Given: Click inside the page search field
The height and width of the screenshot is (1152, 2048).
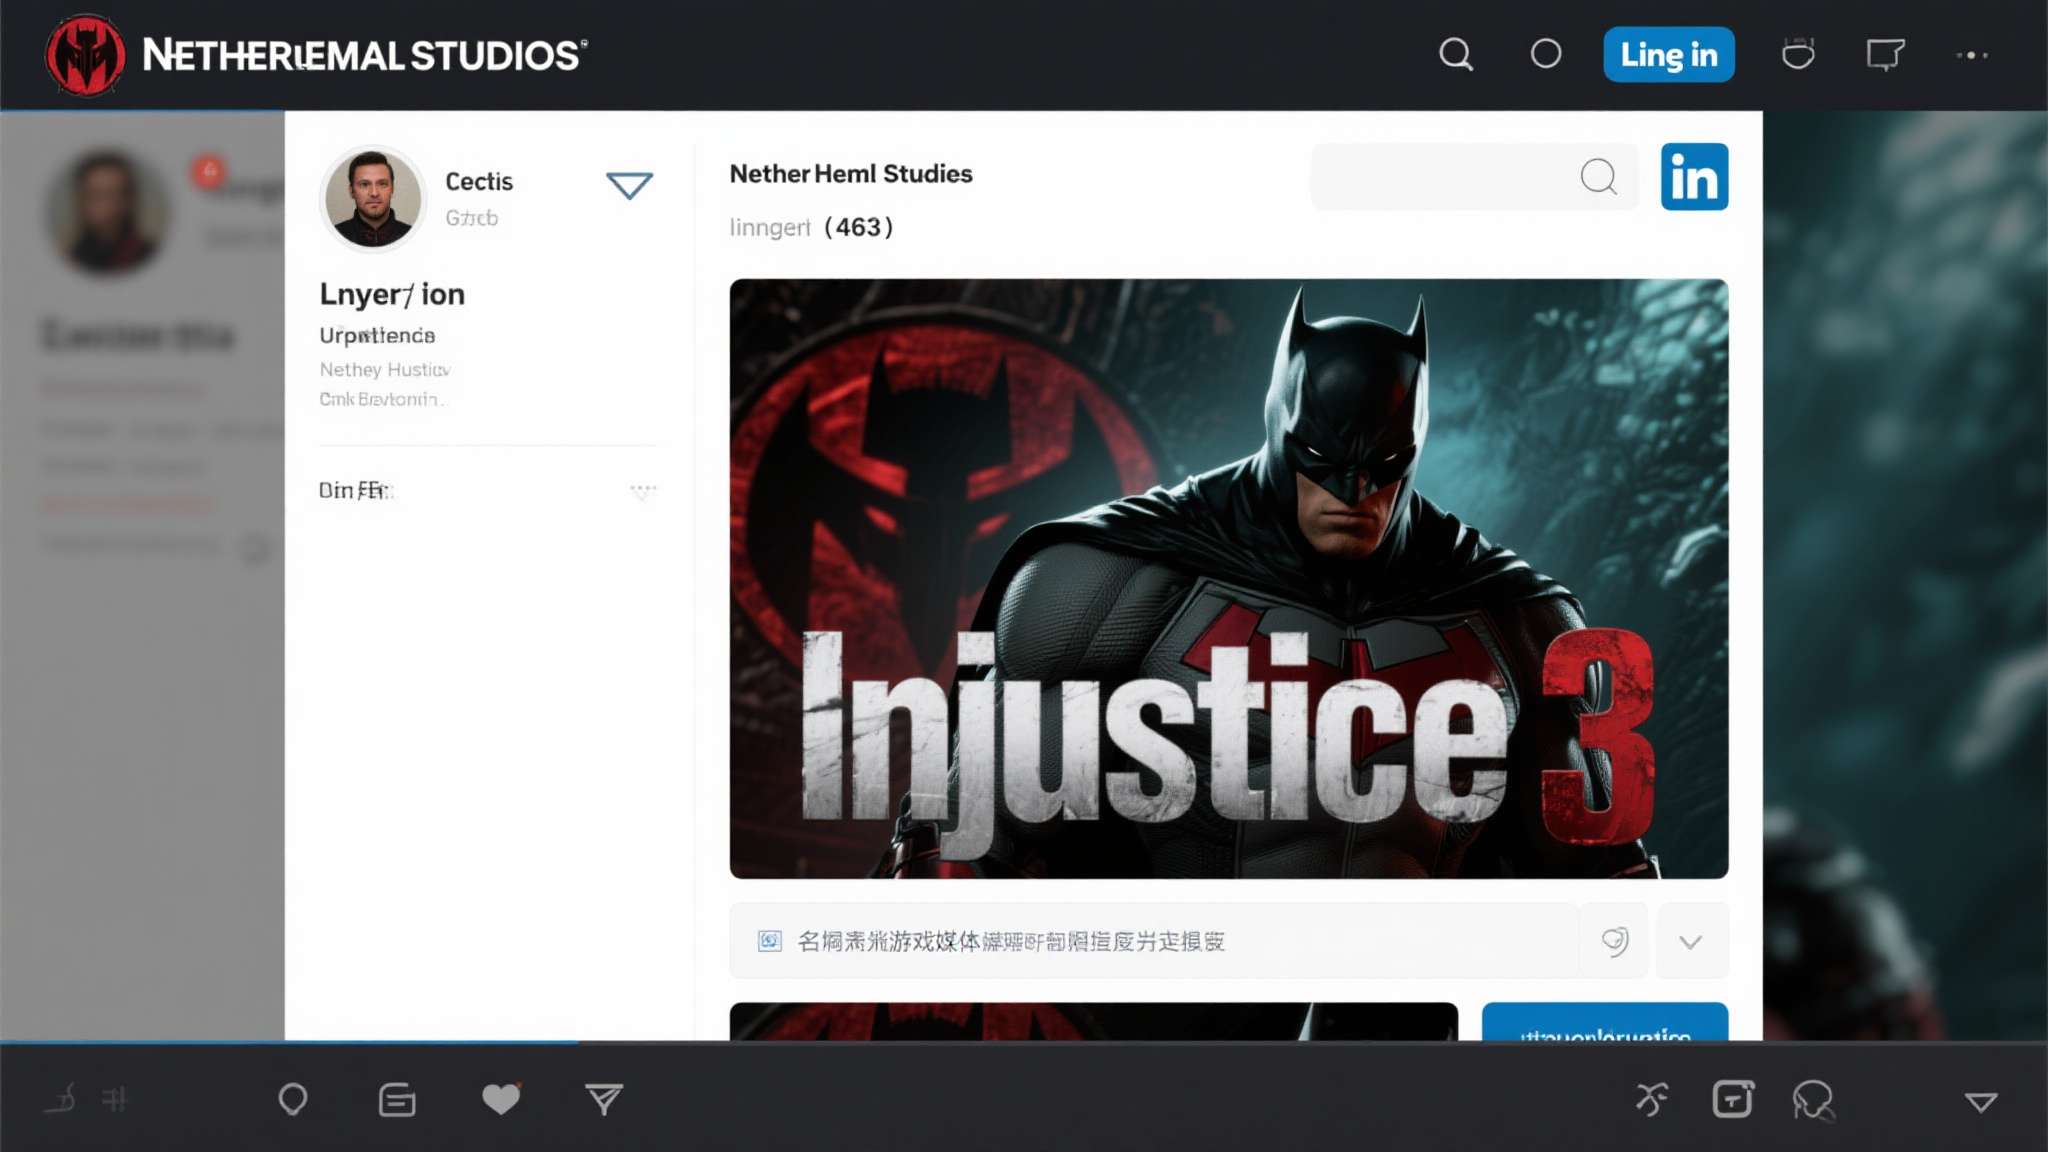Looking at the screenshot, I should pyautogui.click(x=1474, y=177).
